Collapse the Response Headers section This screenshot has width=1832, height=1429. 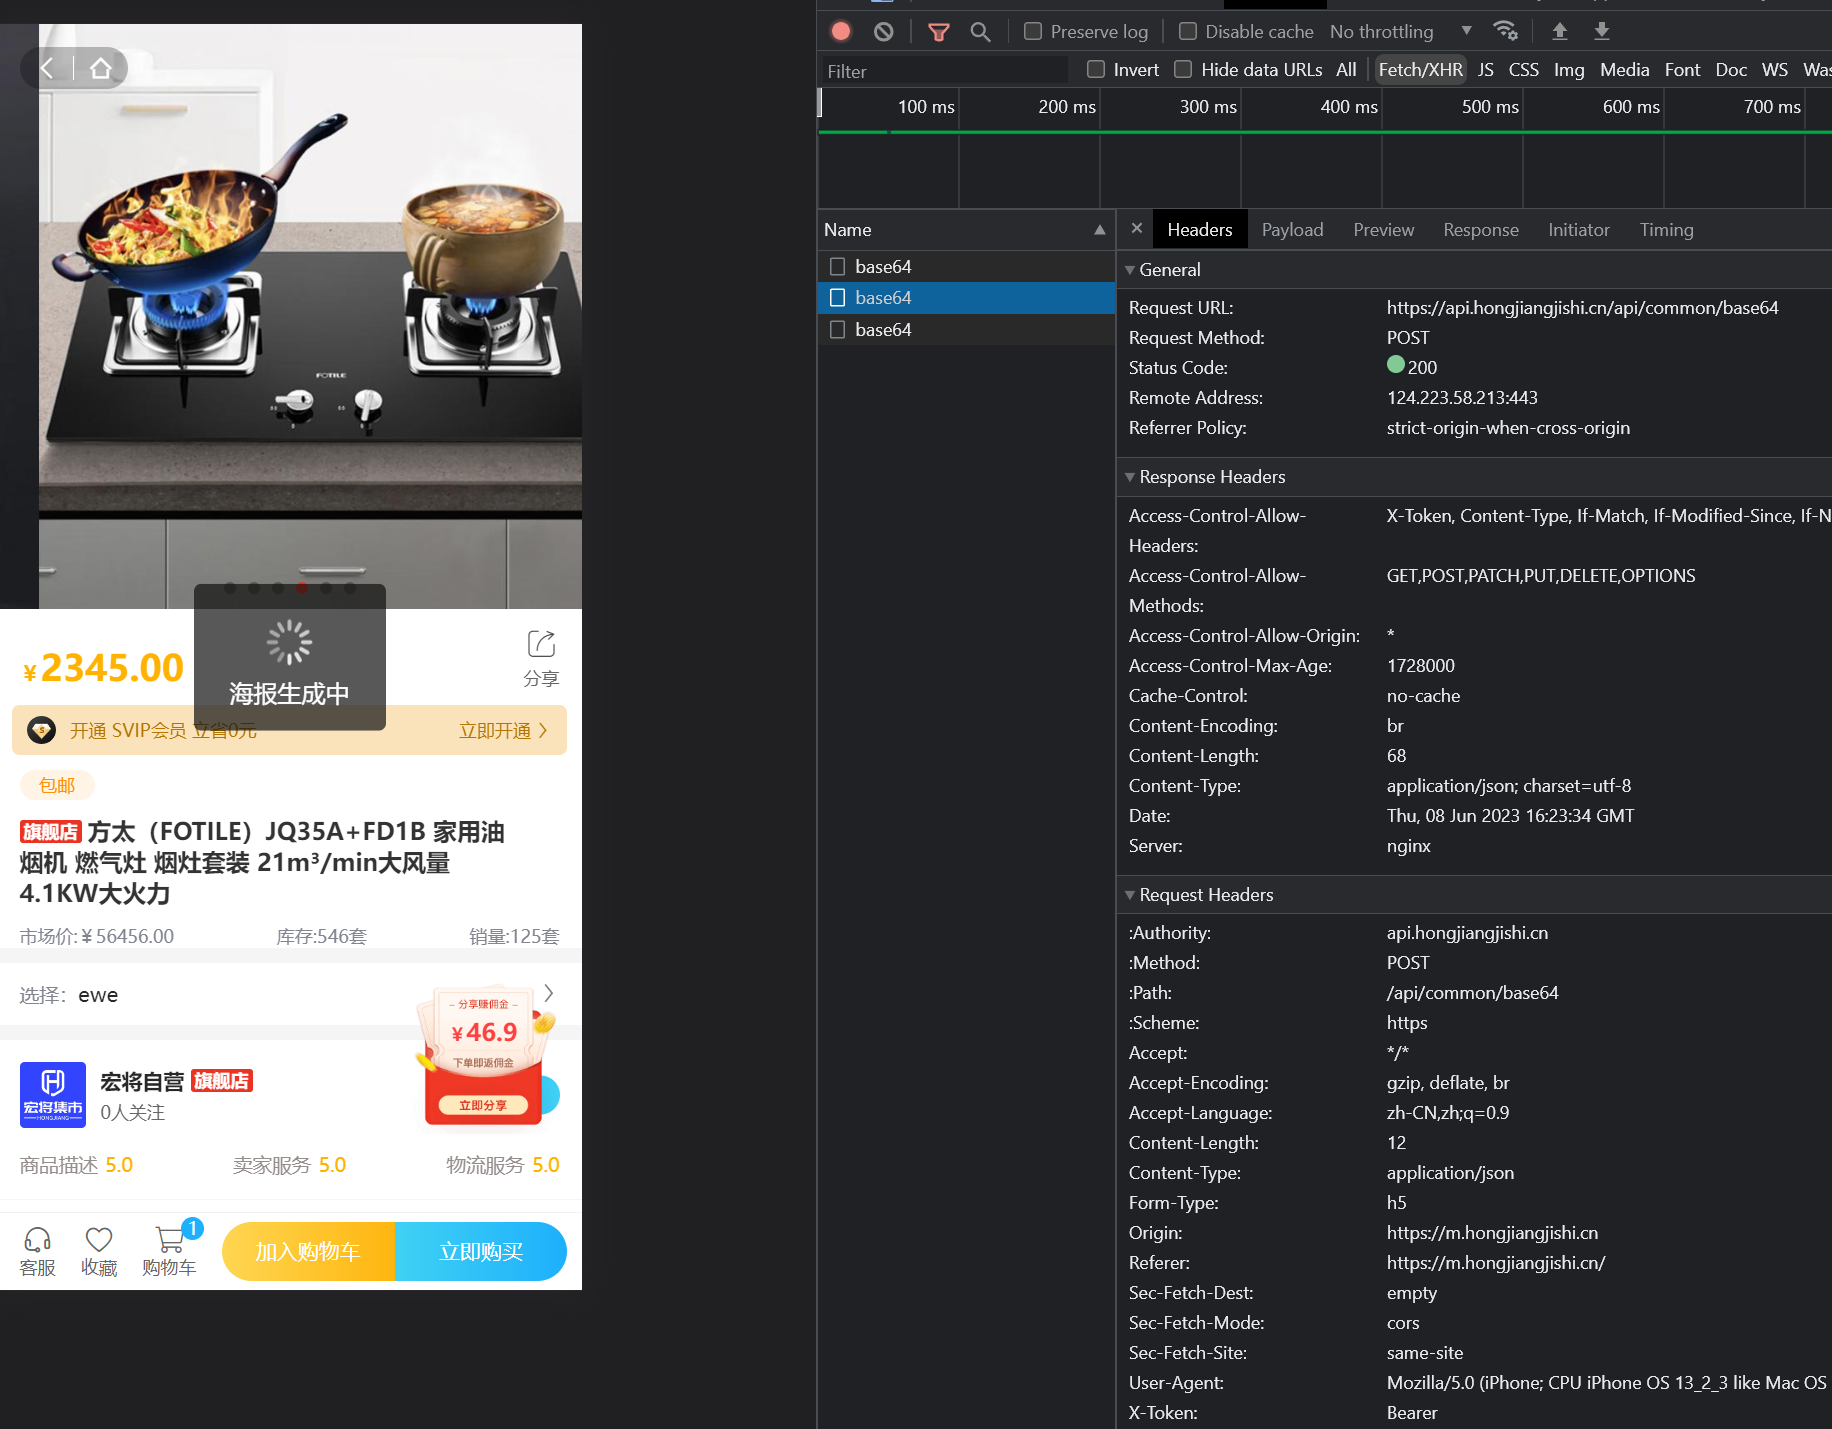1130,476
